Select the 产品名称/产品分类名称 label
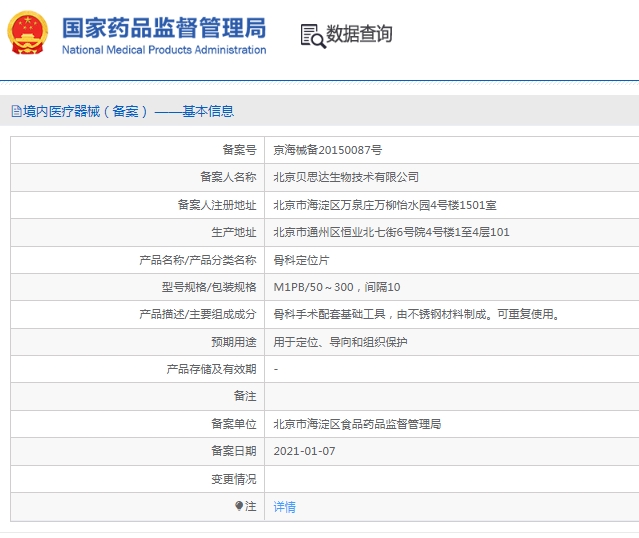This screenshot has width=639, height=538. 198,260
